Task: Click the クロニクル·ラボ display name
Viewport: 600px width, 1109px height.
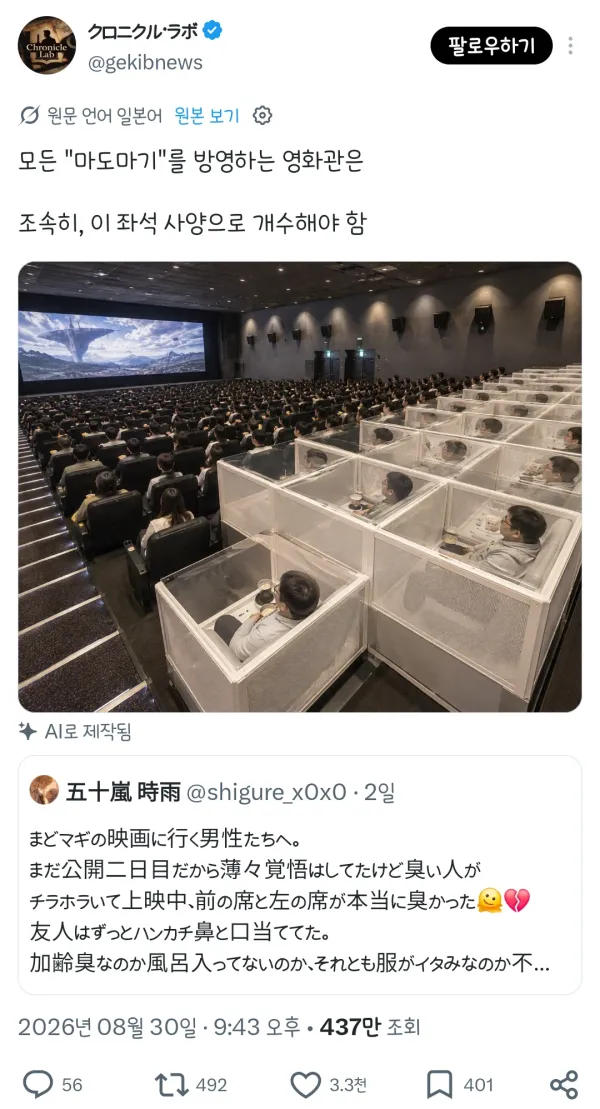Action: point(143,30)
